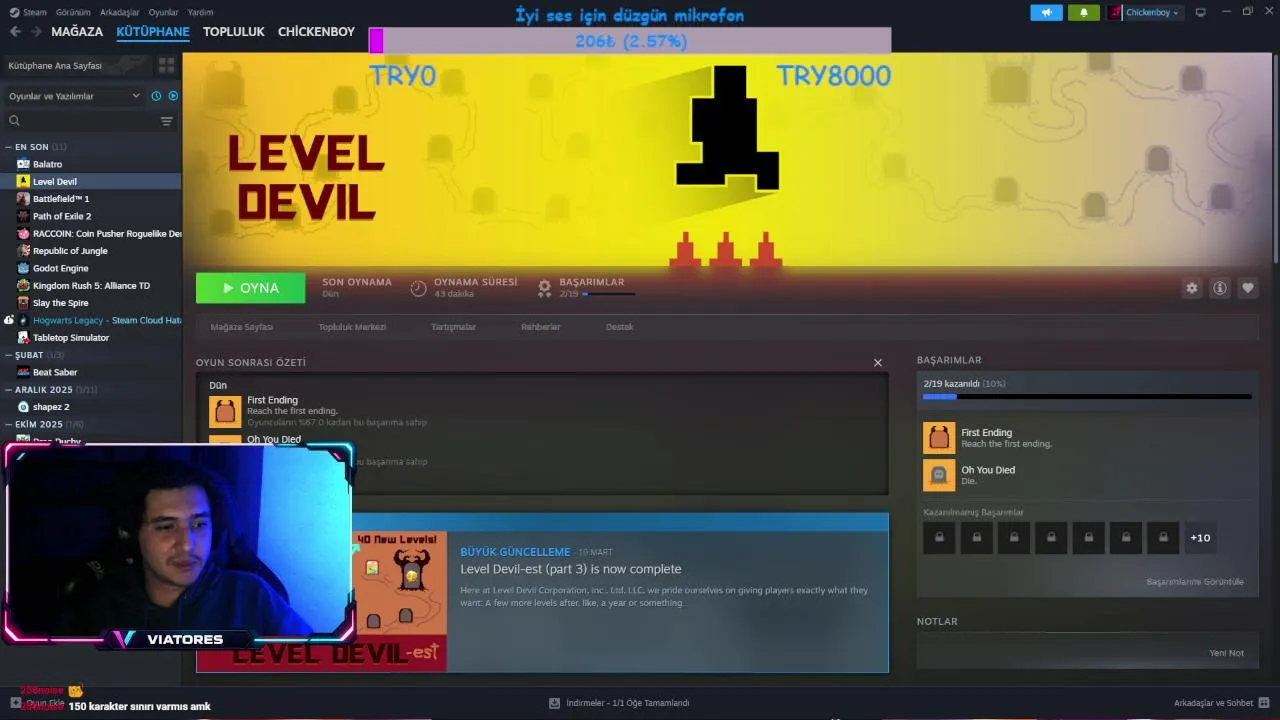Select RACCOIN: Coin Pusher Roguelike game

(x=92, y=233)
